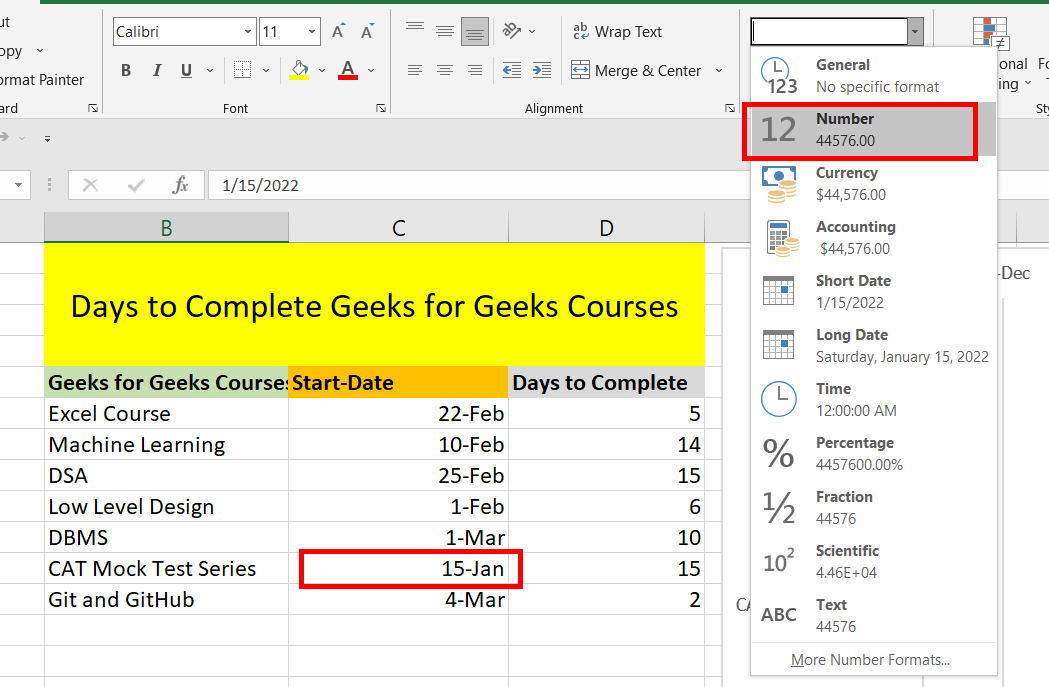Click Cancel X icon in formula bar
This screenshot has width=1049, height=687.
coord(90,185)
